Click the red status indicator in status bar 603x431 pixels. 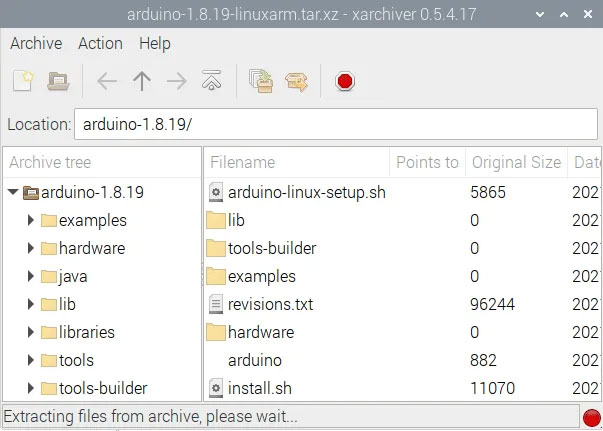[x=591, y=418]
